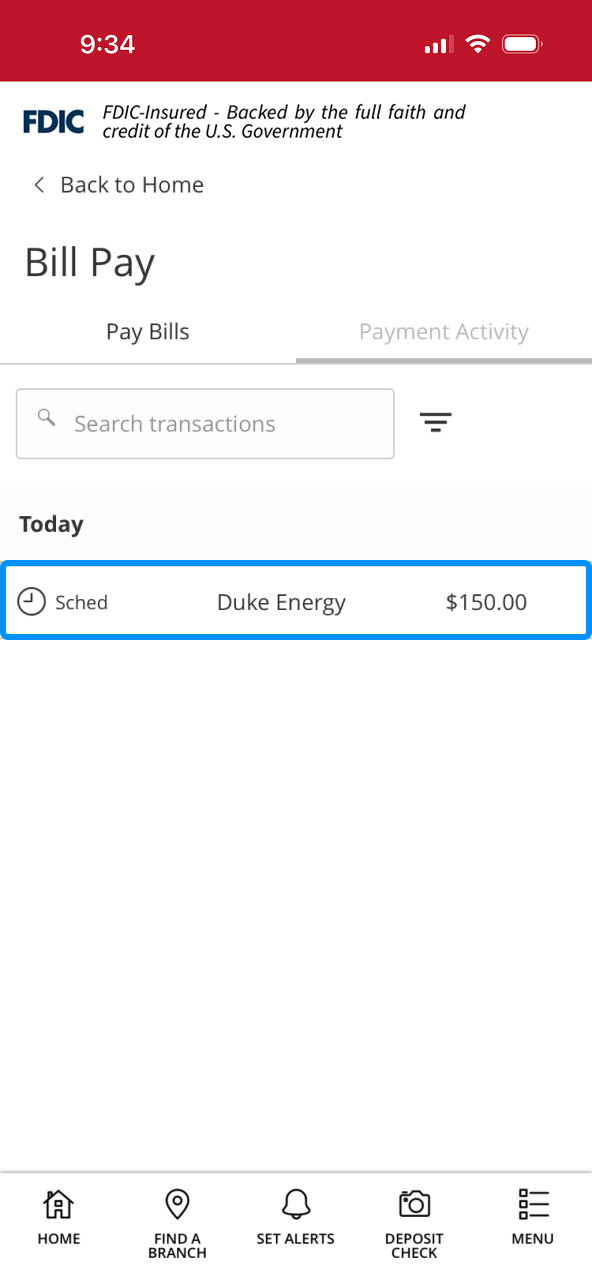Select the Wi-Fi status icon
Viewport: 592px width, 1288px height.
(x=477, y=44)
